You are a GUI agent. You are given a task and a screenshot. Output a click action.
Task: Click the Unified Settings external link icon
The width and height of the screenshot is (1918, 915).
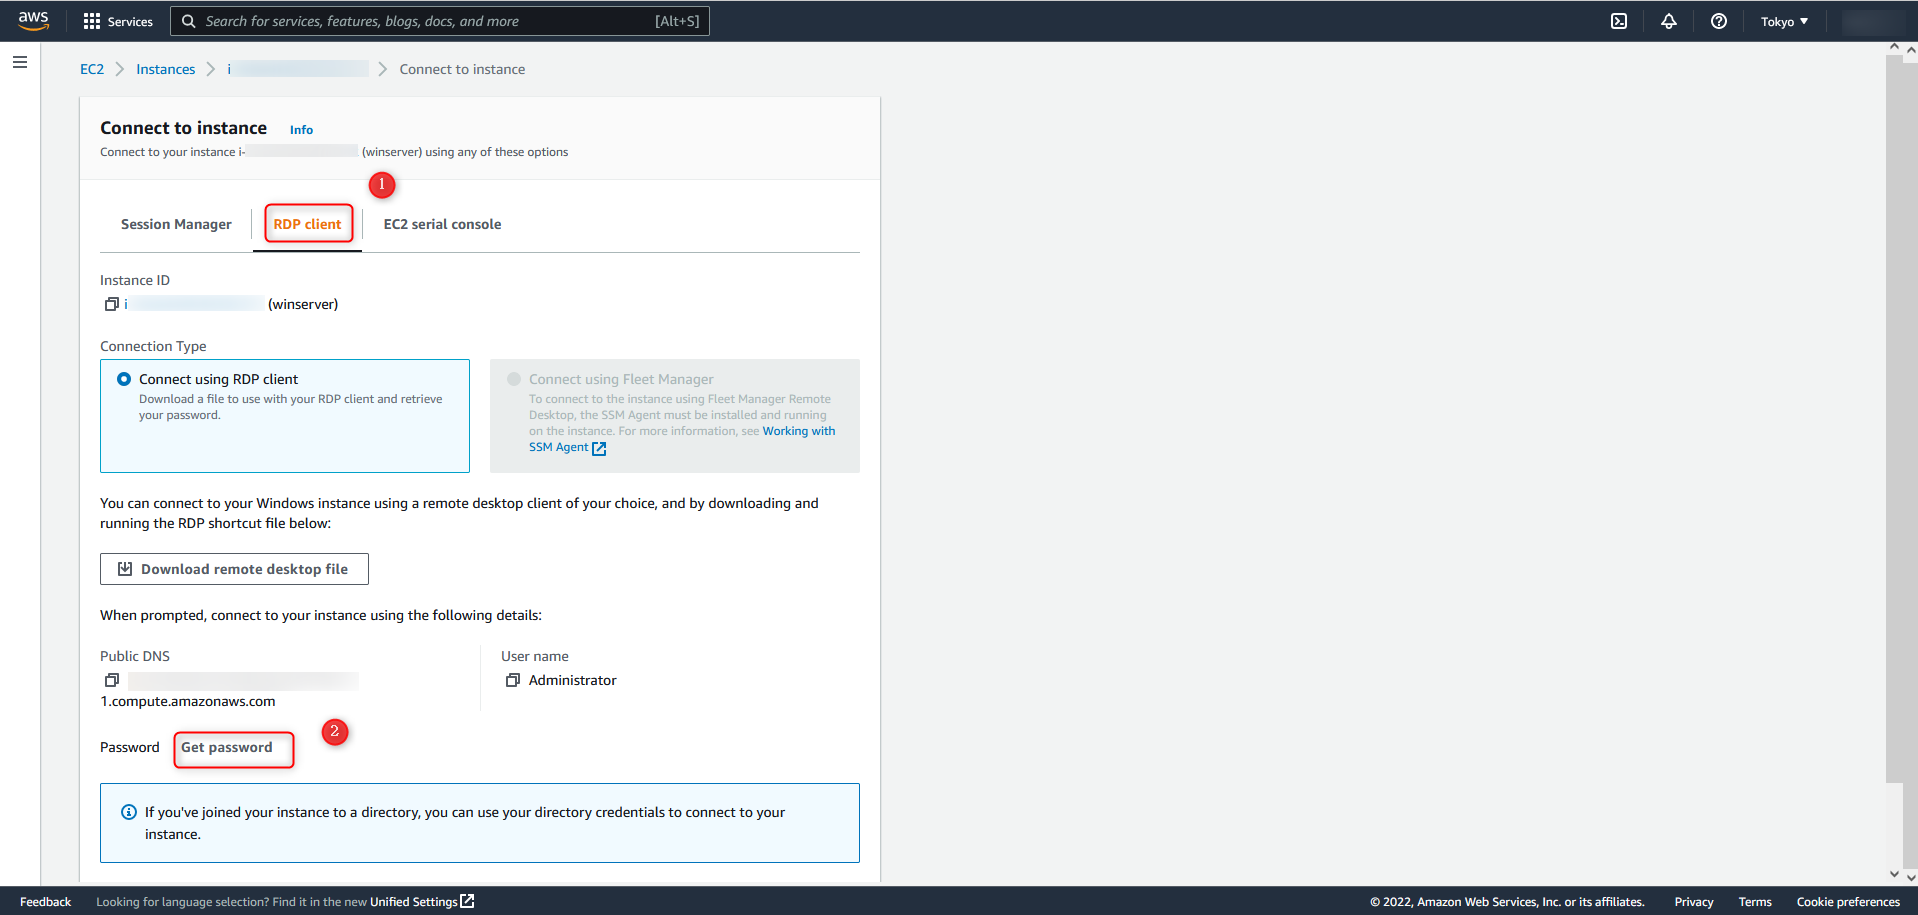click(467, 901)
